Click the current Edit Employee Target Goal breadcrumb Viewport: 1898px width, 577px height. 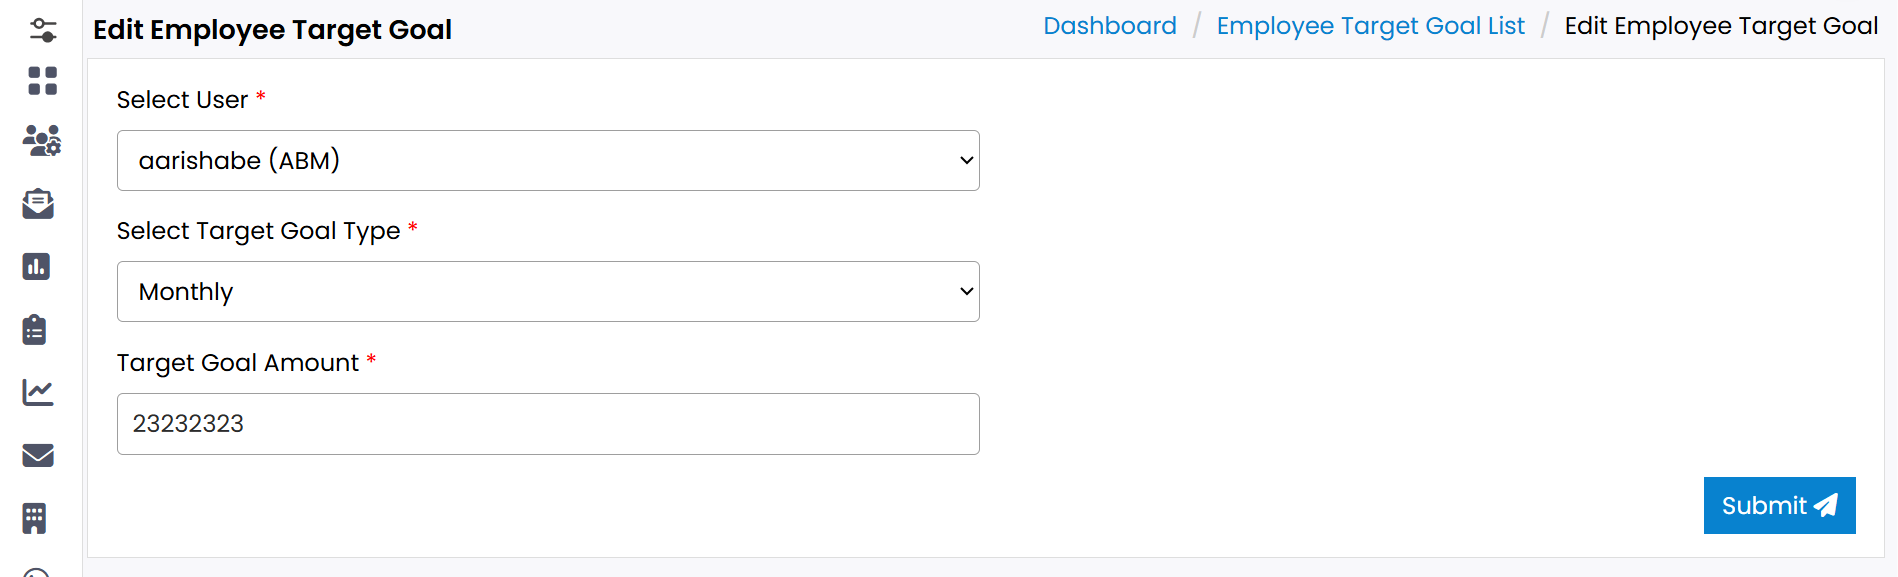pyautogui.click(x=1721, y=26)
